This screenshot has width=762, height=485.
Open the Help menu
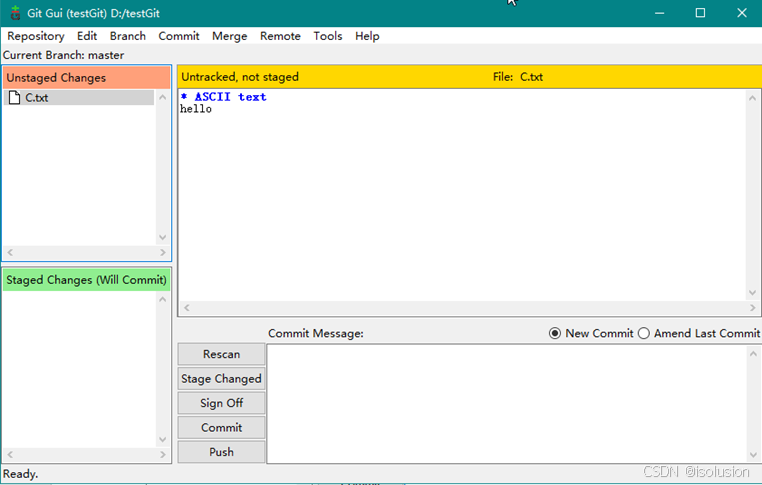pos(367,36)
